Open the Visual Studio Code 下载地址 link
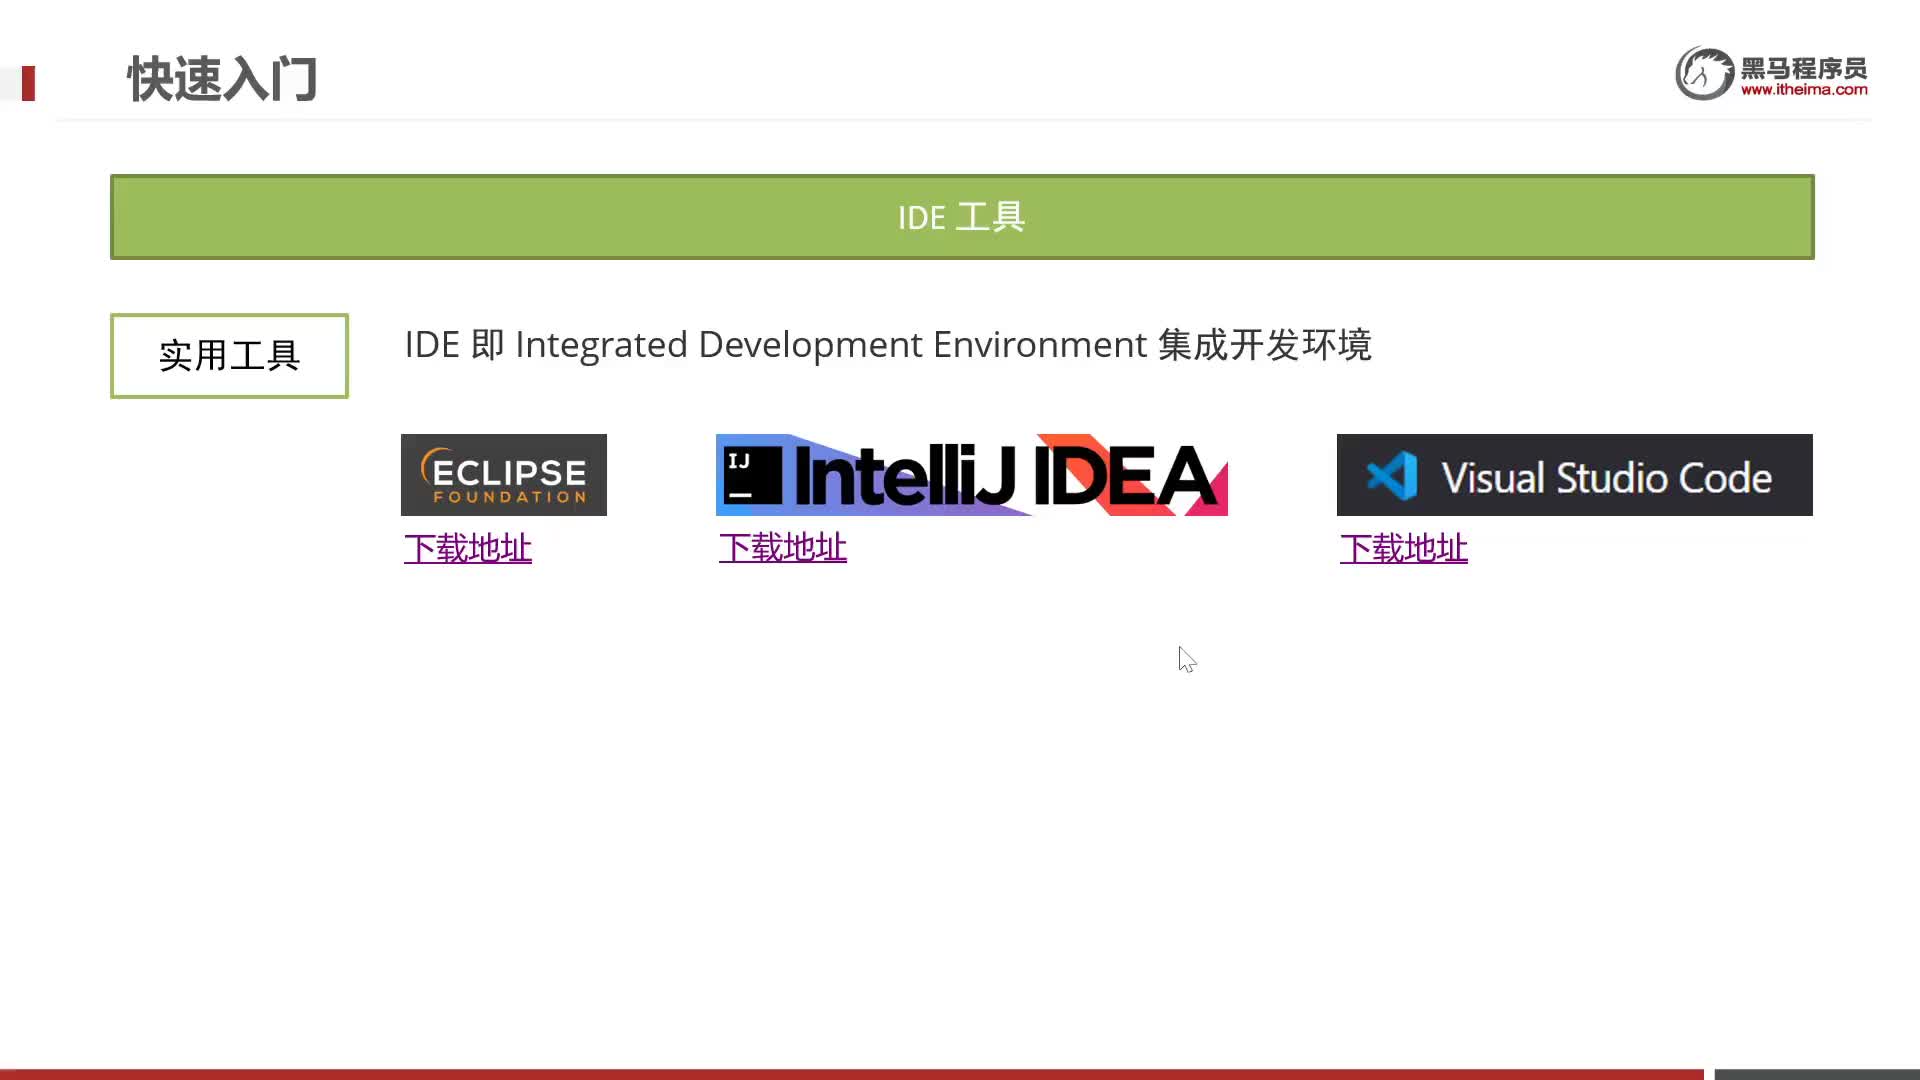The height and width of the screenshot is (1080, 1920). [1404, 548]
